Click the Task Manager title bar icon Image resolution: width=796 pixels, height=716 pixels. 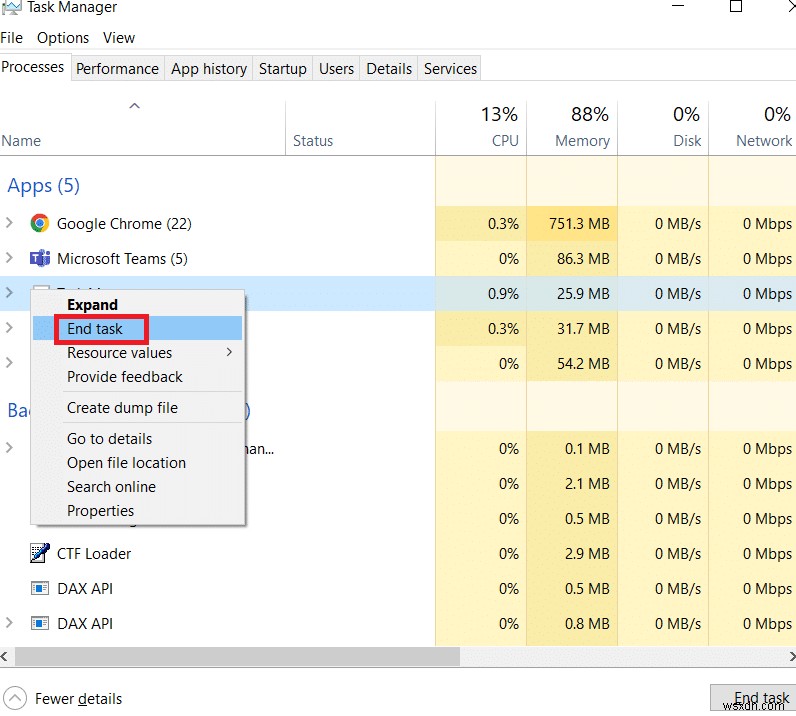11,7
